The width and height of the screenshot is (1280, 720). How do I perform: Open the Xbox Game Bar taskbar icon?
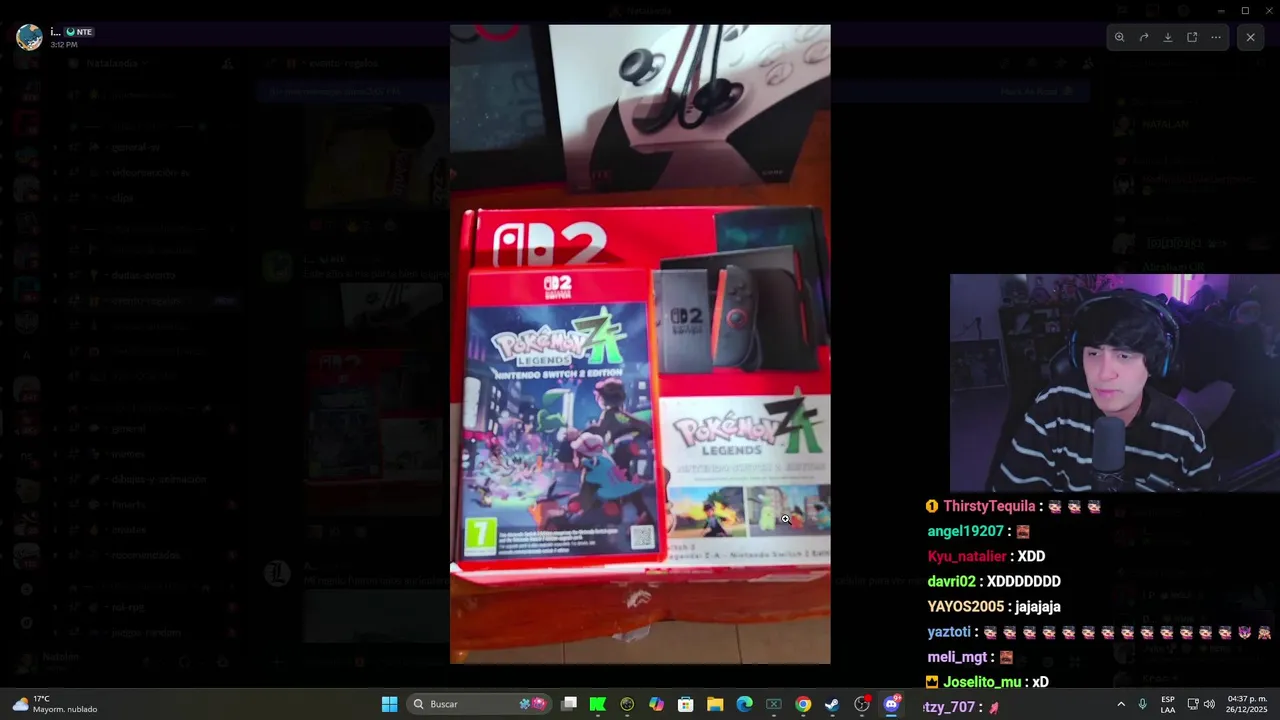pyautogui.click(x=773, y=704)
